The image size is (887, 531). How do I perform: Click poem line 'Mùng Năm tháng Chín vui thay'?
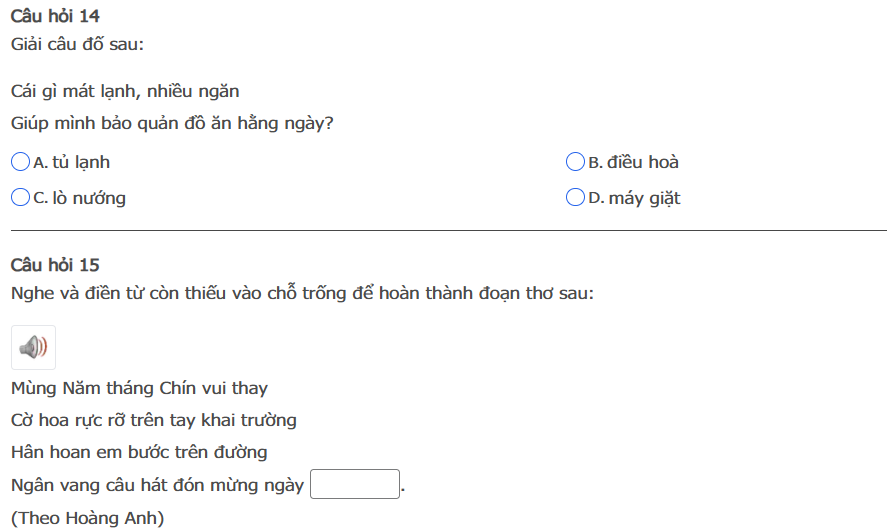pos(139,388)
